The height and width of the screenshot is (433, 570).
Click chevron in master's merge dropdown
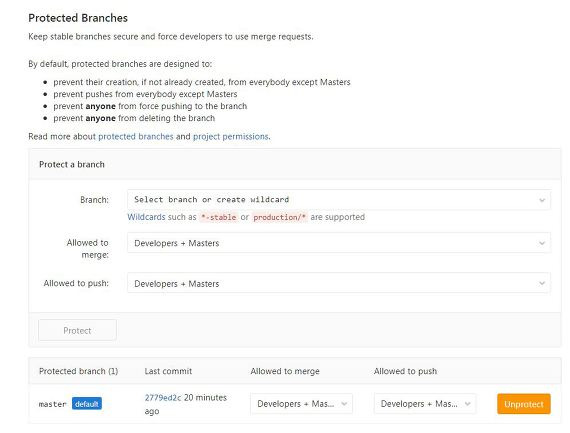point(344,404)
